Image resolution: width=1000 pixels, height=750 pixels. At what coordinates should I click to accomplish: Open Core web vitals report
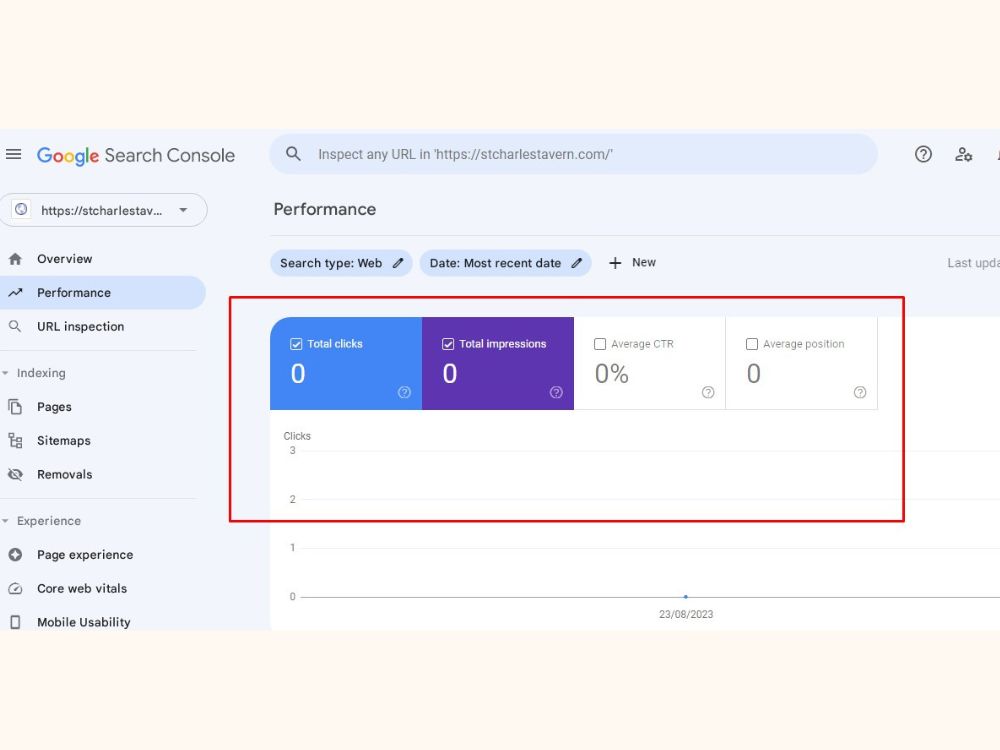[82, 589]
